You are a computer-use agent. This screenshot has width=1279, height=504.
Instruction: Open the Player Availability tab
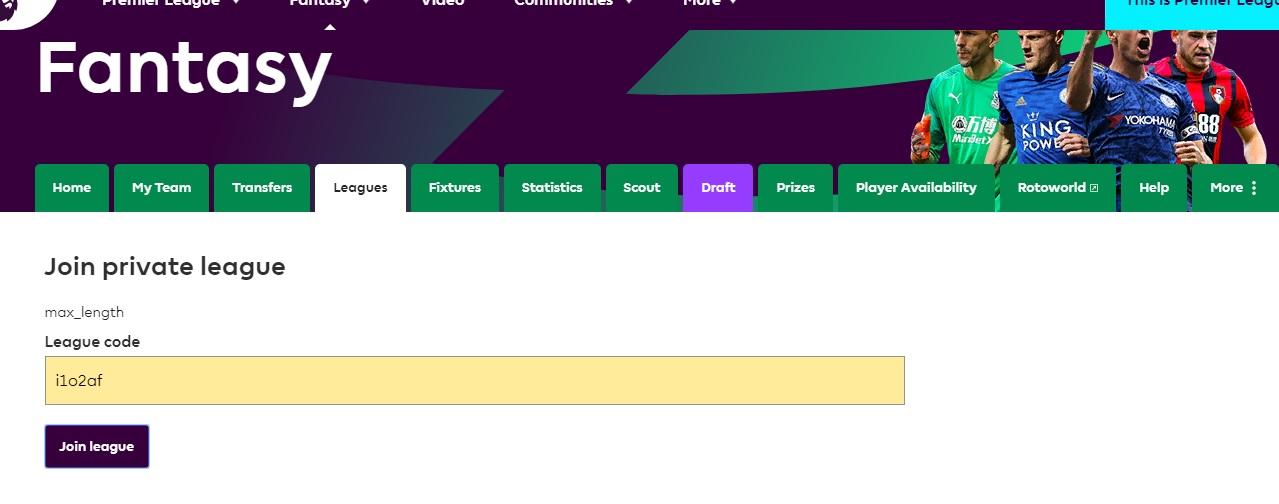click(916, 188)
